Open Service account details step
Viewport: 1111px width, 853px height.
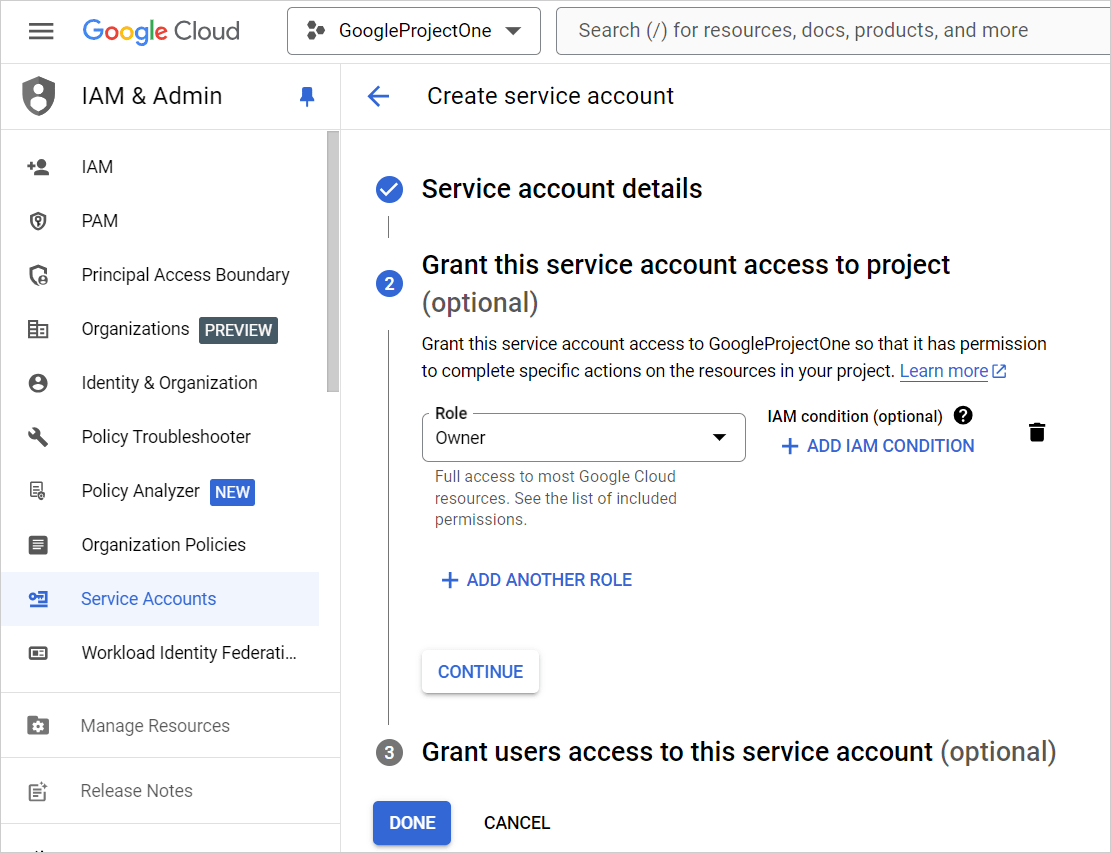(x=562, y=189)
